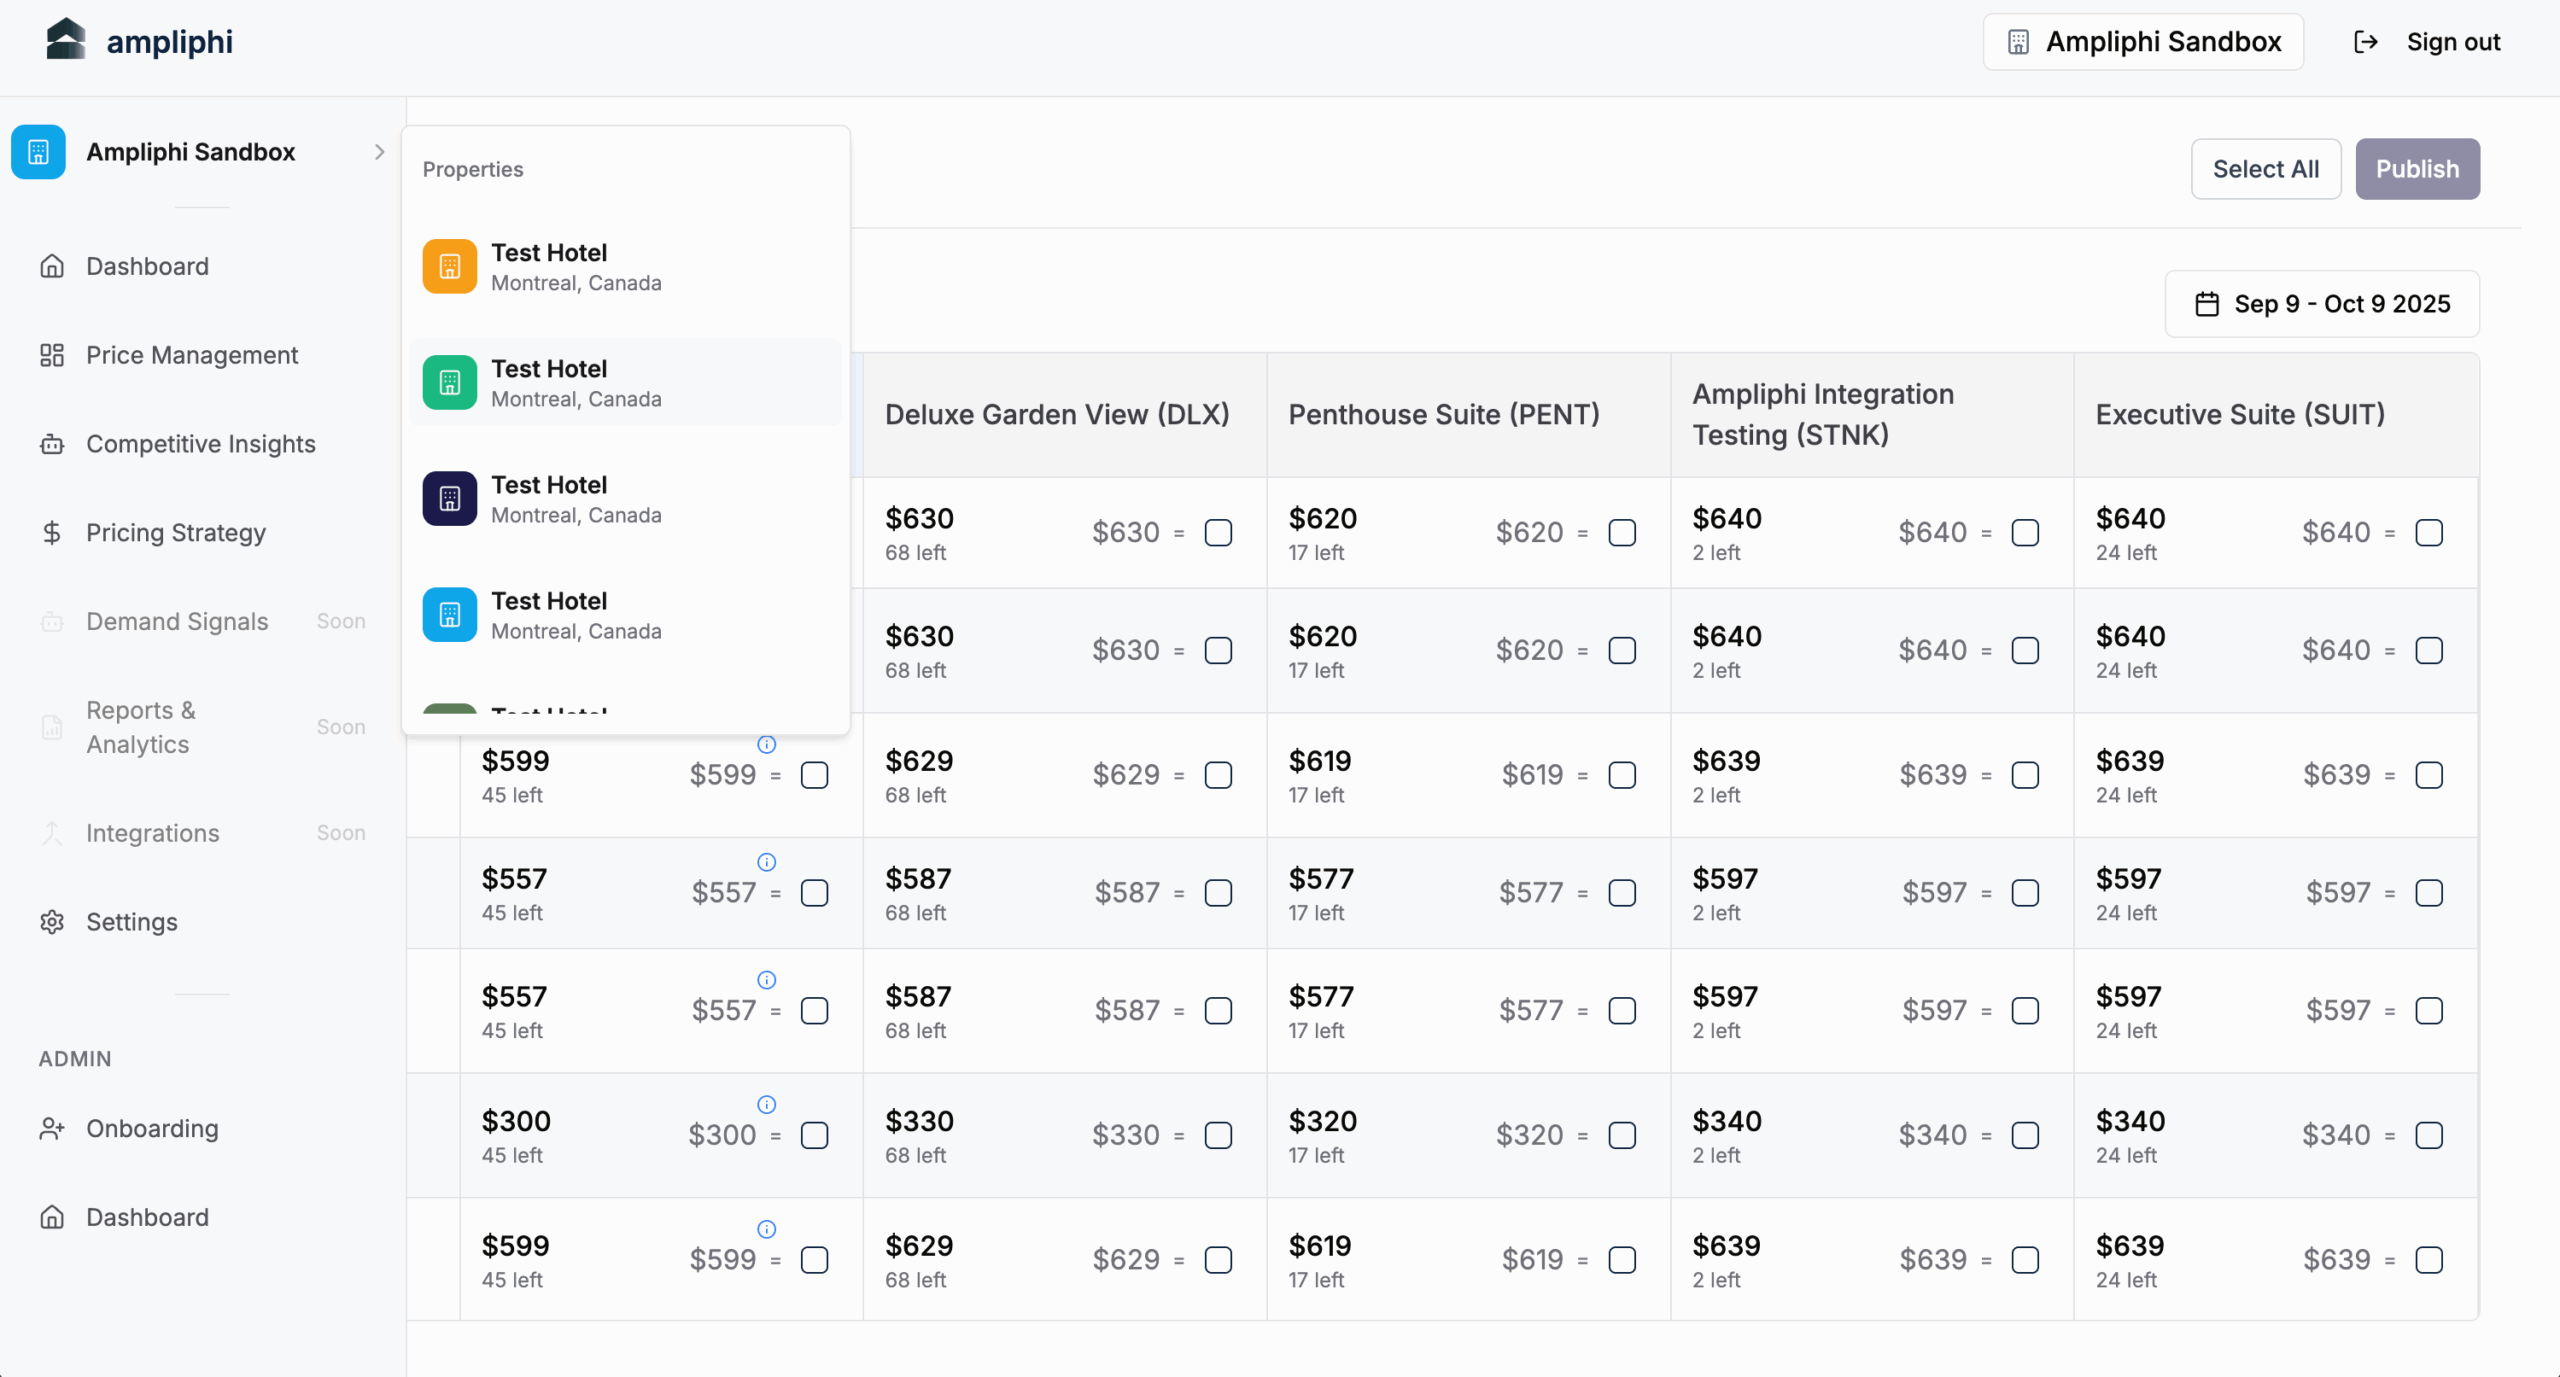
Task: Click the calendar icon in date range button
Action: pyautogui.click(x=2207, y=304)
